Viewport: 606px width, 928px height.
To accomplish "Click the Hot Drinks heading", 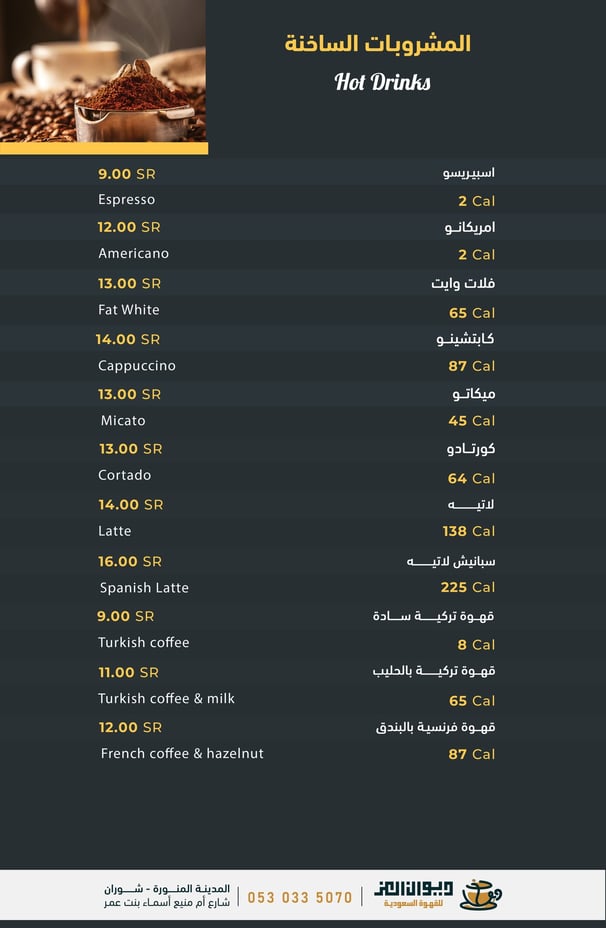I will 382,82.
